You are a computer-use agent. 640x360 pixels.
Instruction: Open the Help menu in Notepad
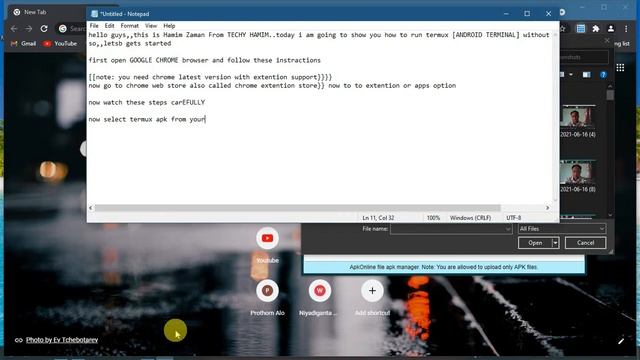169,26
